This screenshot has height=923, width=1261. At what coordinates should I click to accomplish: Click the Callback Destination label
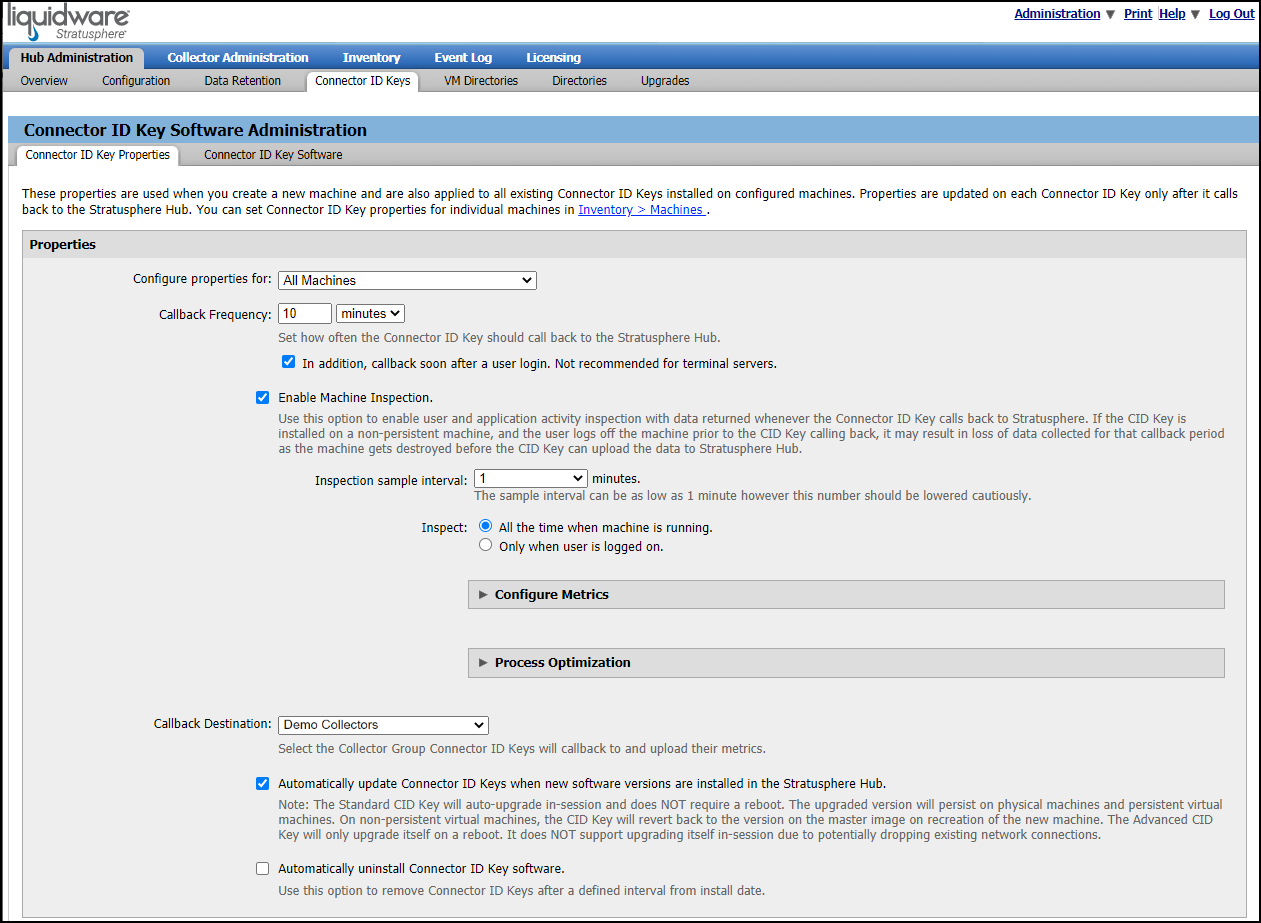coord(212,723)
